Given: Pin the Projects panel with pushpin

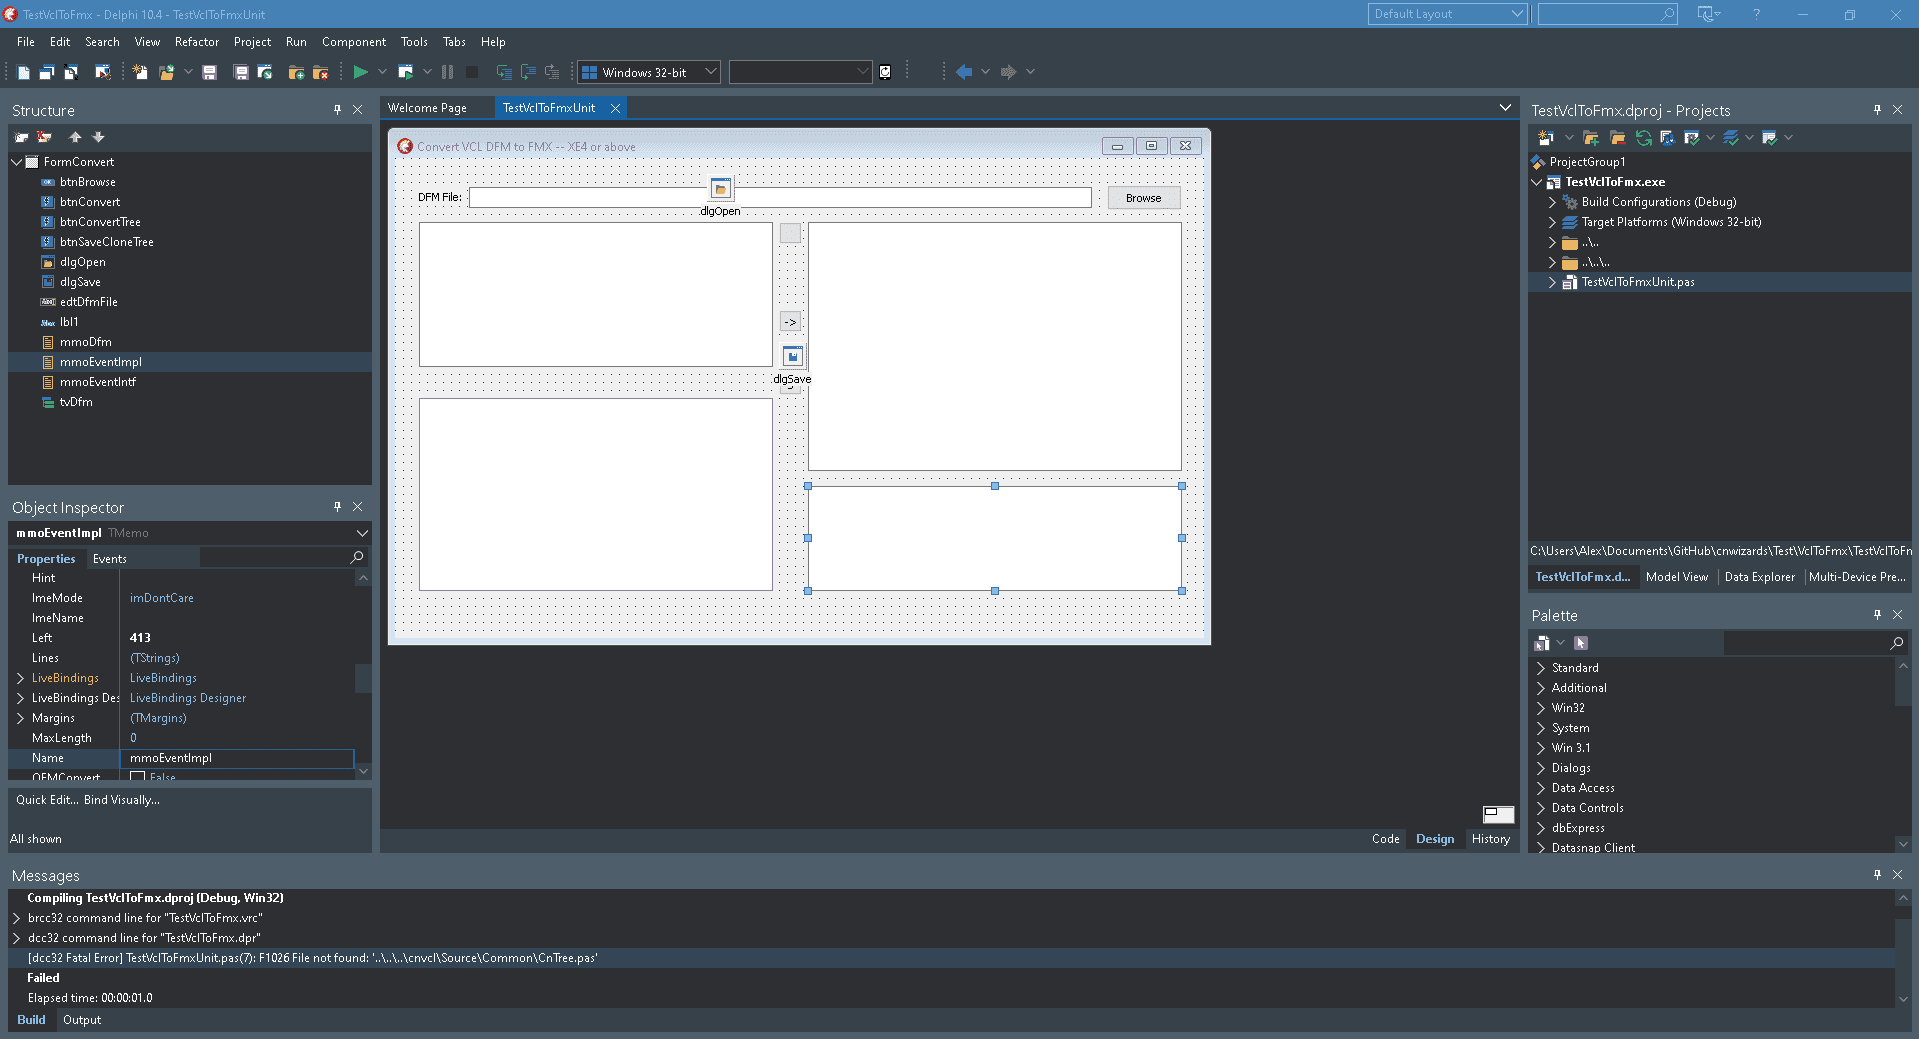Looking at the screenshot, I should [1877, 110].
